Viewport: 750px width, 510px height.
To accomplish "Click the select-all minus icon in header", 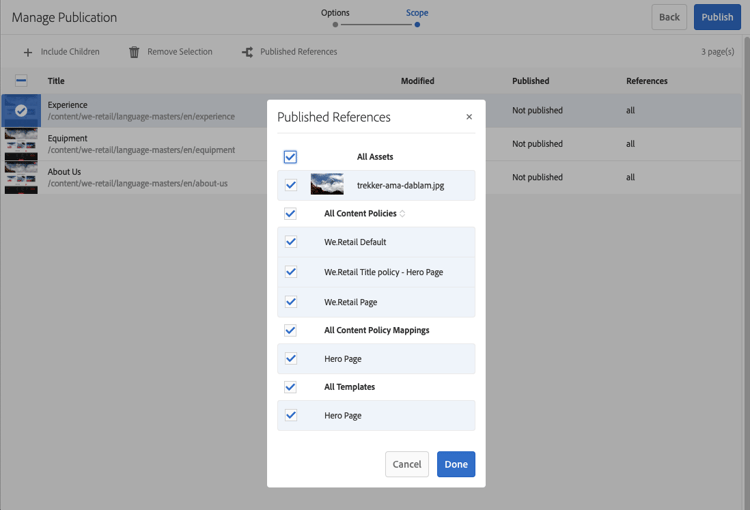I will (21, 81).
